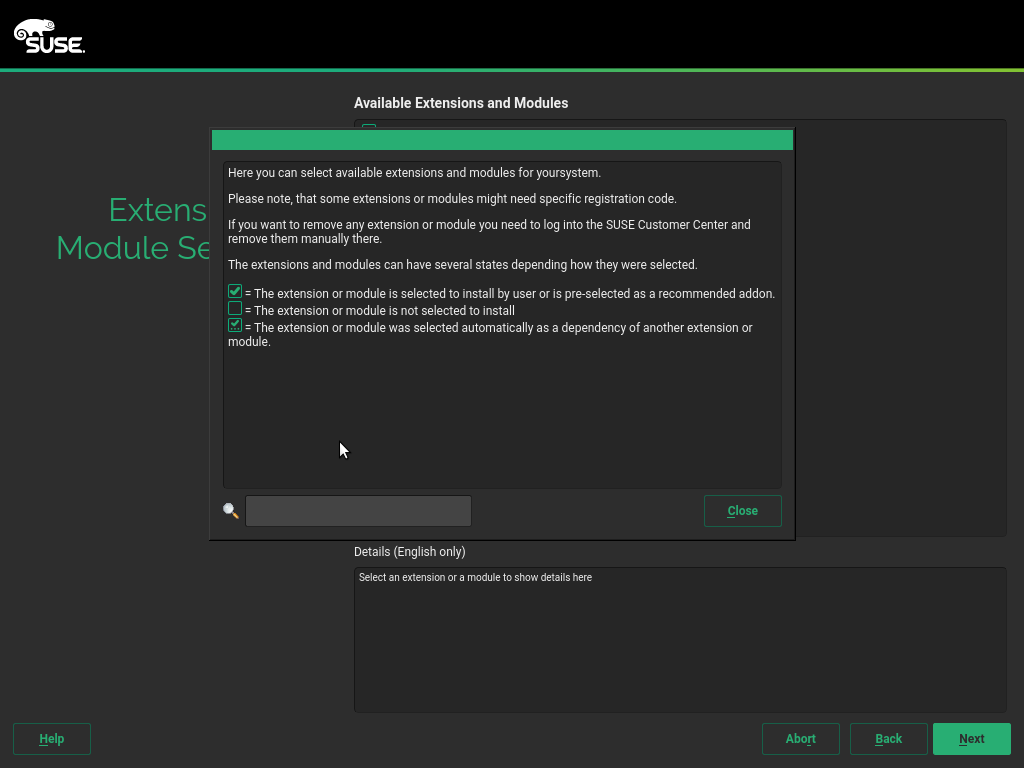1024x768 pixels.
Task: Proceed with the Next button
Action: [971, 739]
